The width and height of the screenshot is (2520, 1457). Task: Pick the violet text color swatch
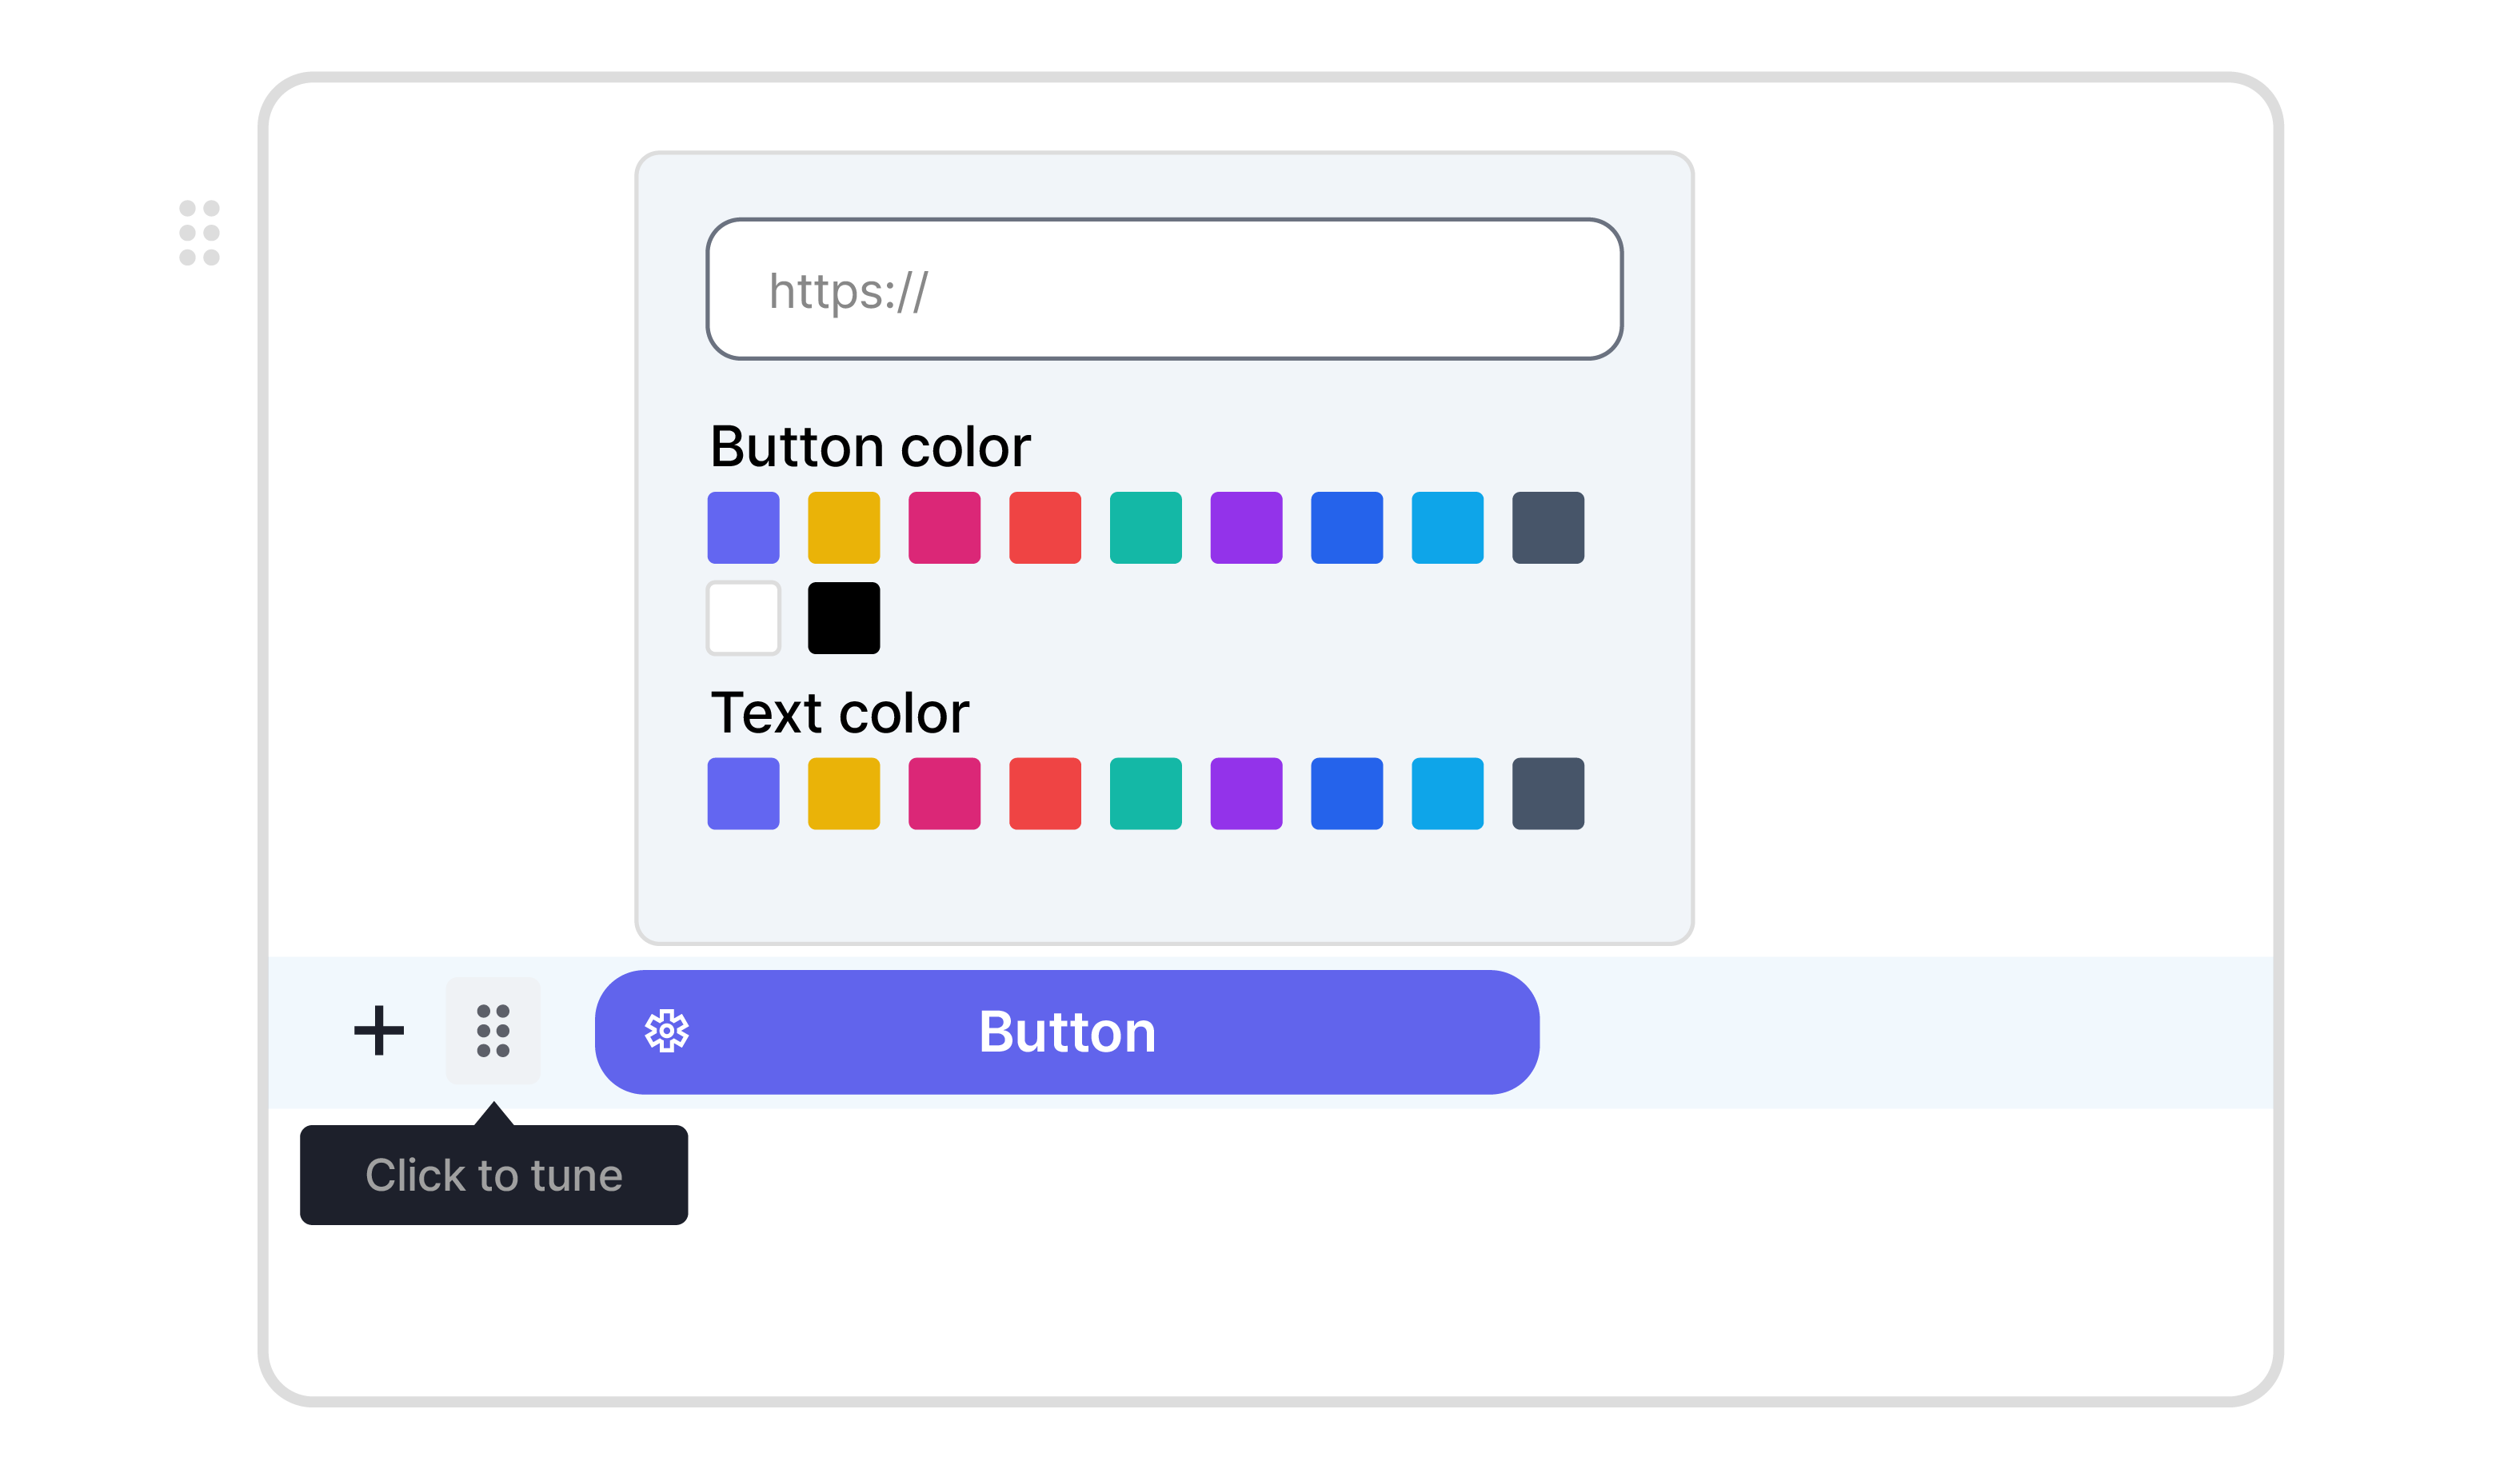(1246, 793)
